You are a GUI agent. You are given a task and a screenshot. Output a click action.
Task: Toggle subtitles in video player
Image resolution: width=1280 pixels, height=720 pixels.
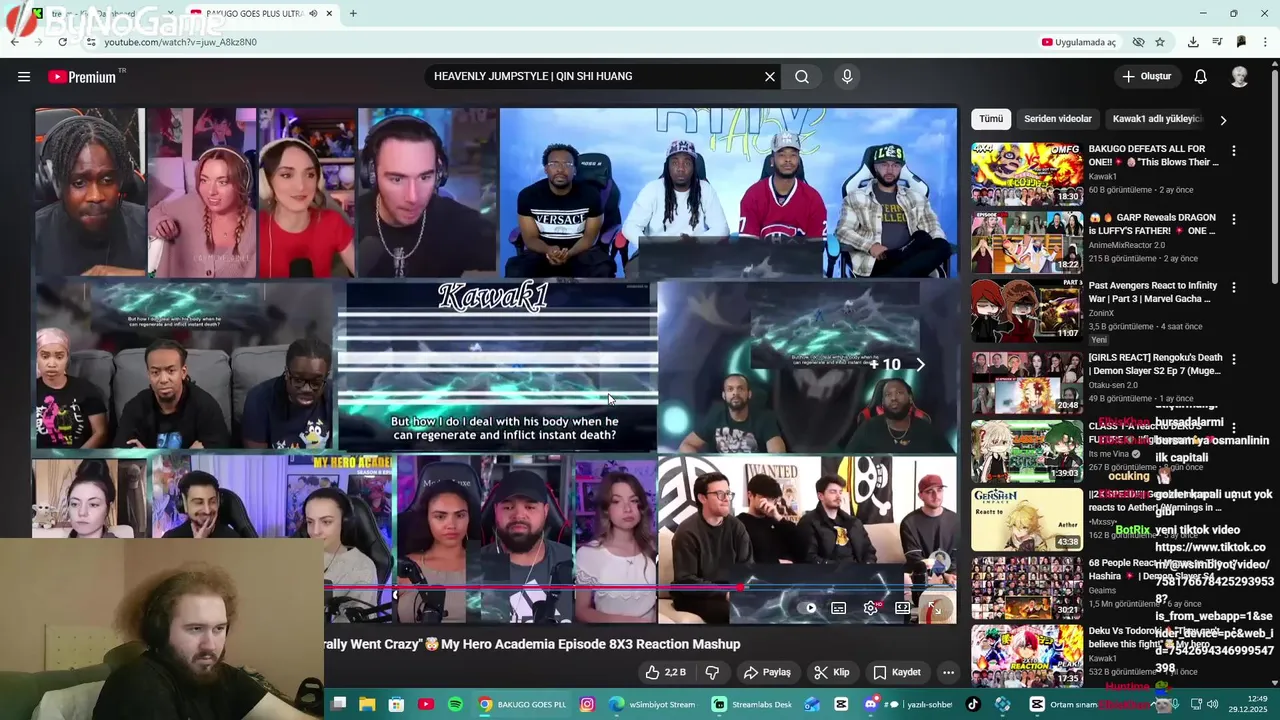[x=839, y=607]
